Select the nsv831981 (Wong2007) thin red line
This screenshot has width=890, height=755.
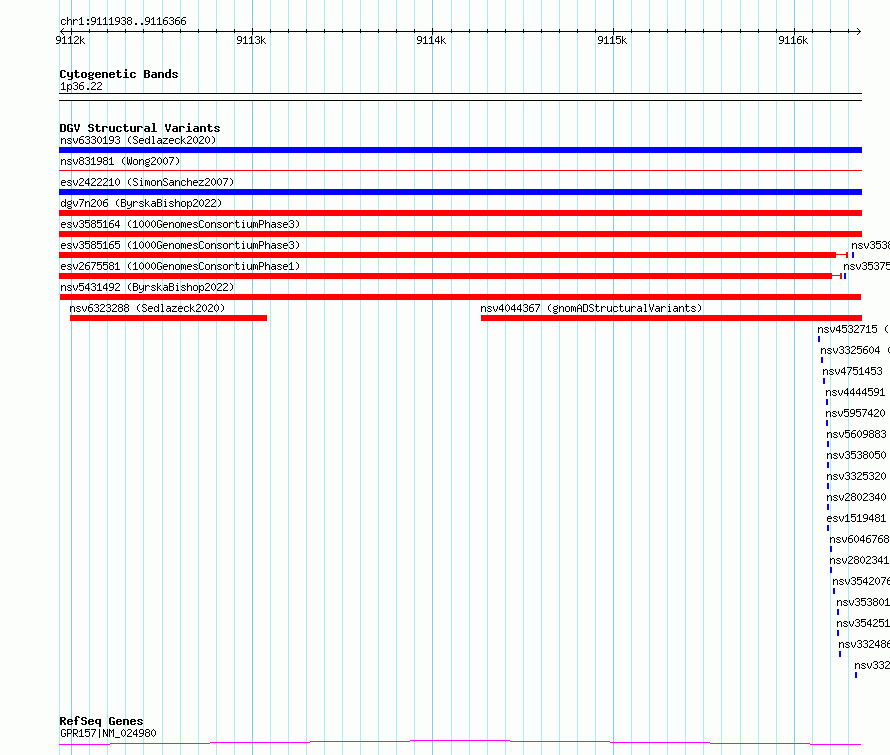[460, 170]
